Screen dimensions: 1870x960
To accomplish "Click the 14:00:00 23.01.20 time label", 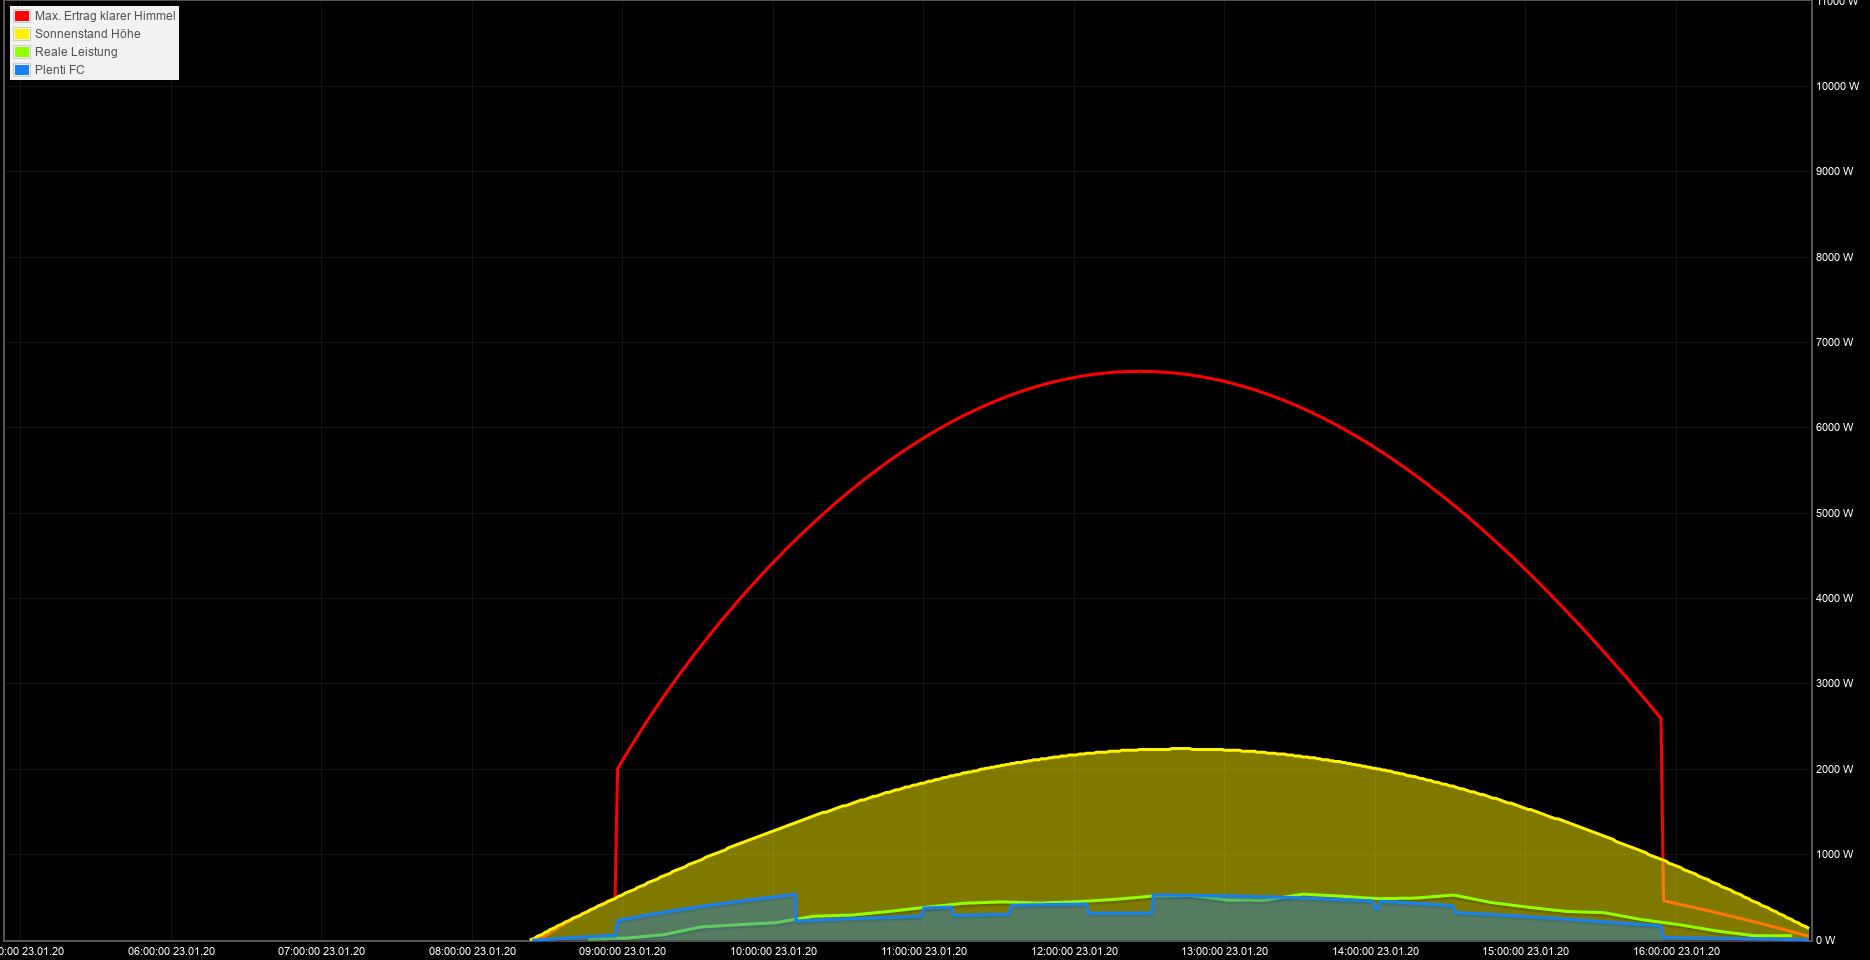I will pyautogui.click(x=1375, y=952).
